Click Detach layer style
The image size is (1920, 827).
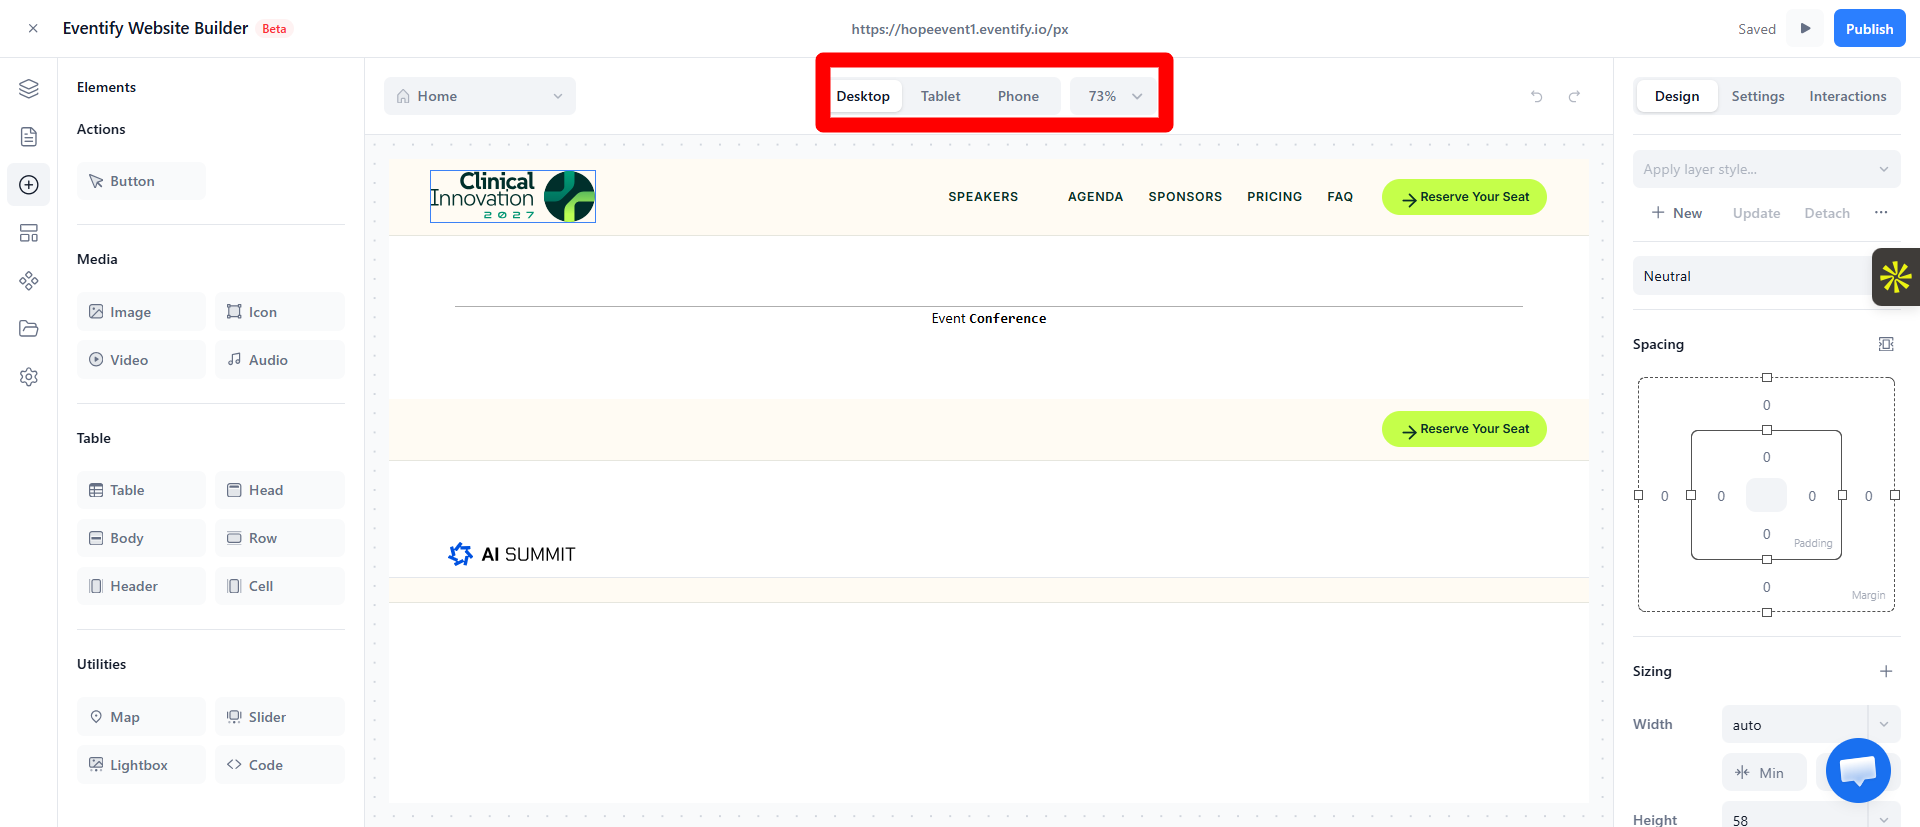(1827, 213)
